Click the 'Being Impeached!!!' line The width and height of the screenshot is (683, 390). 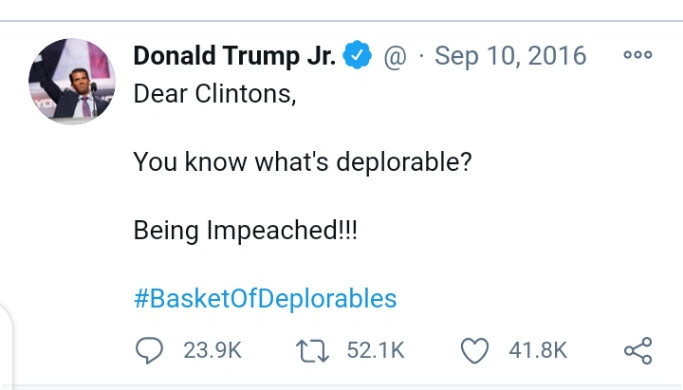(245, 231)
